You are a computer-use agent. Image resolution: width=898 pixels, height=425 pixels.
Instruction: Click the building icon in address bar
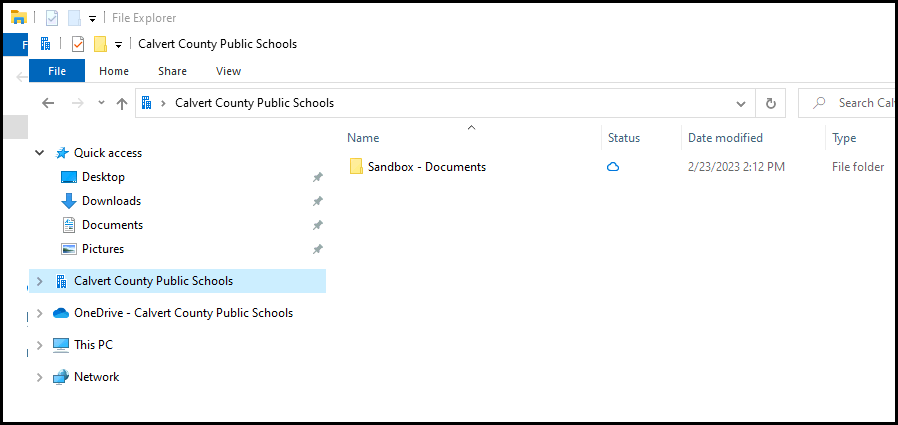146,103
